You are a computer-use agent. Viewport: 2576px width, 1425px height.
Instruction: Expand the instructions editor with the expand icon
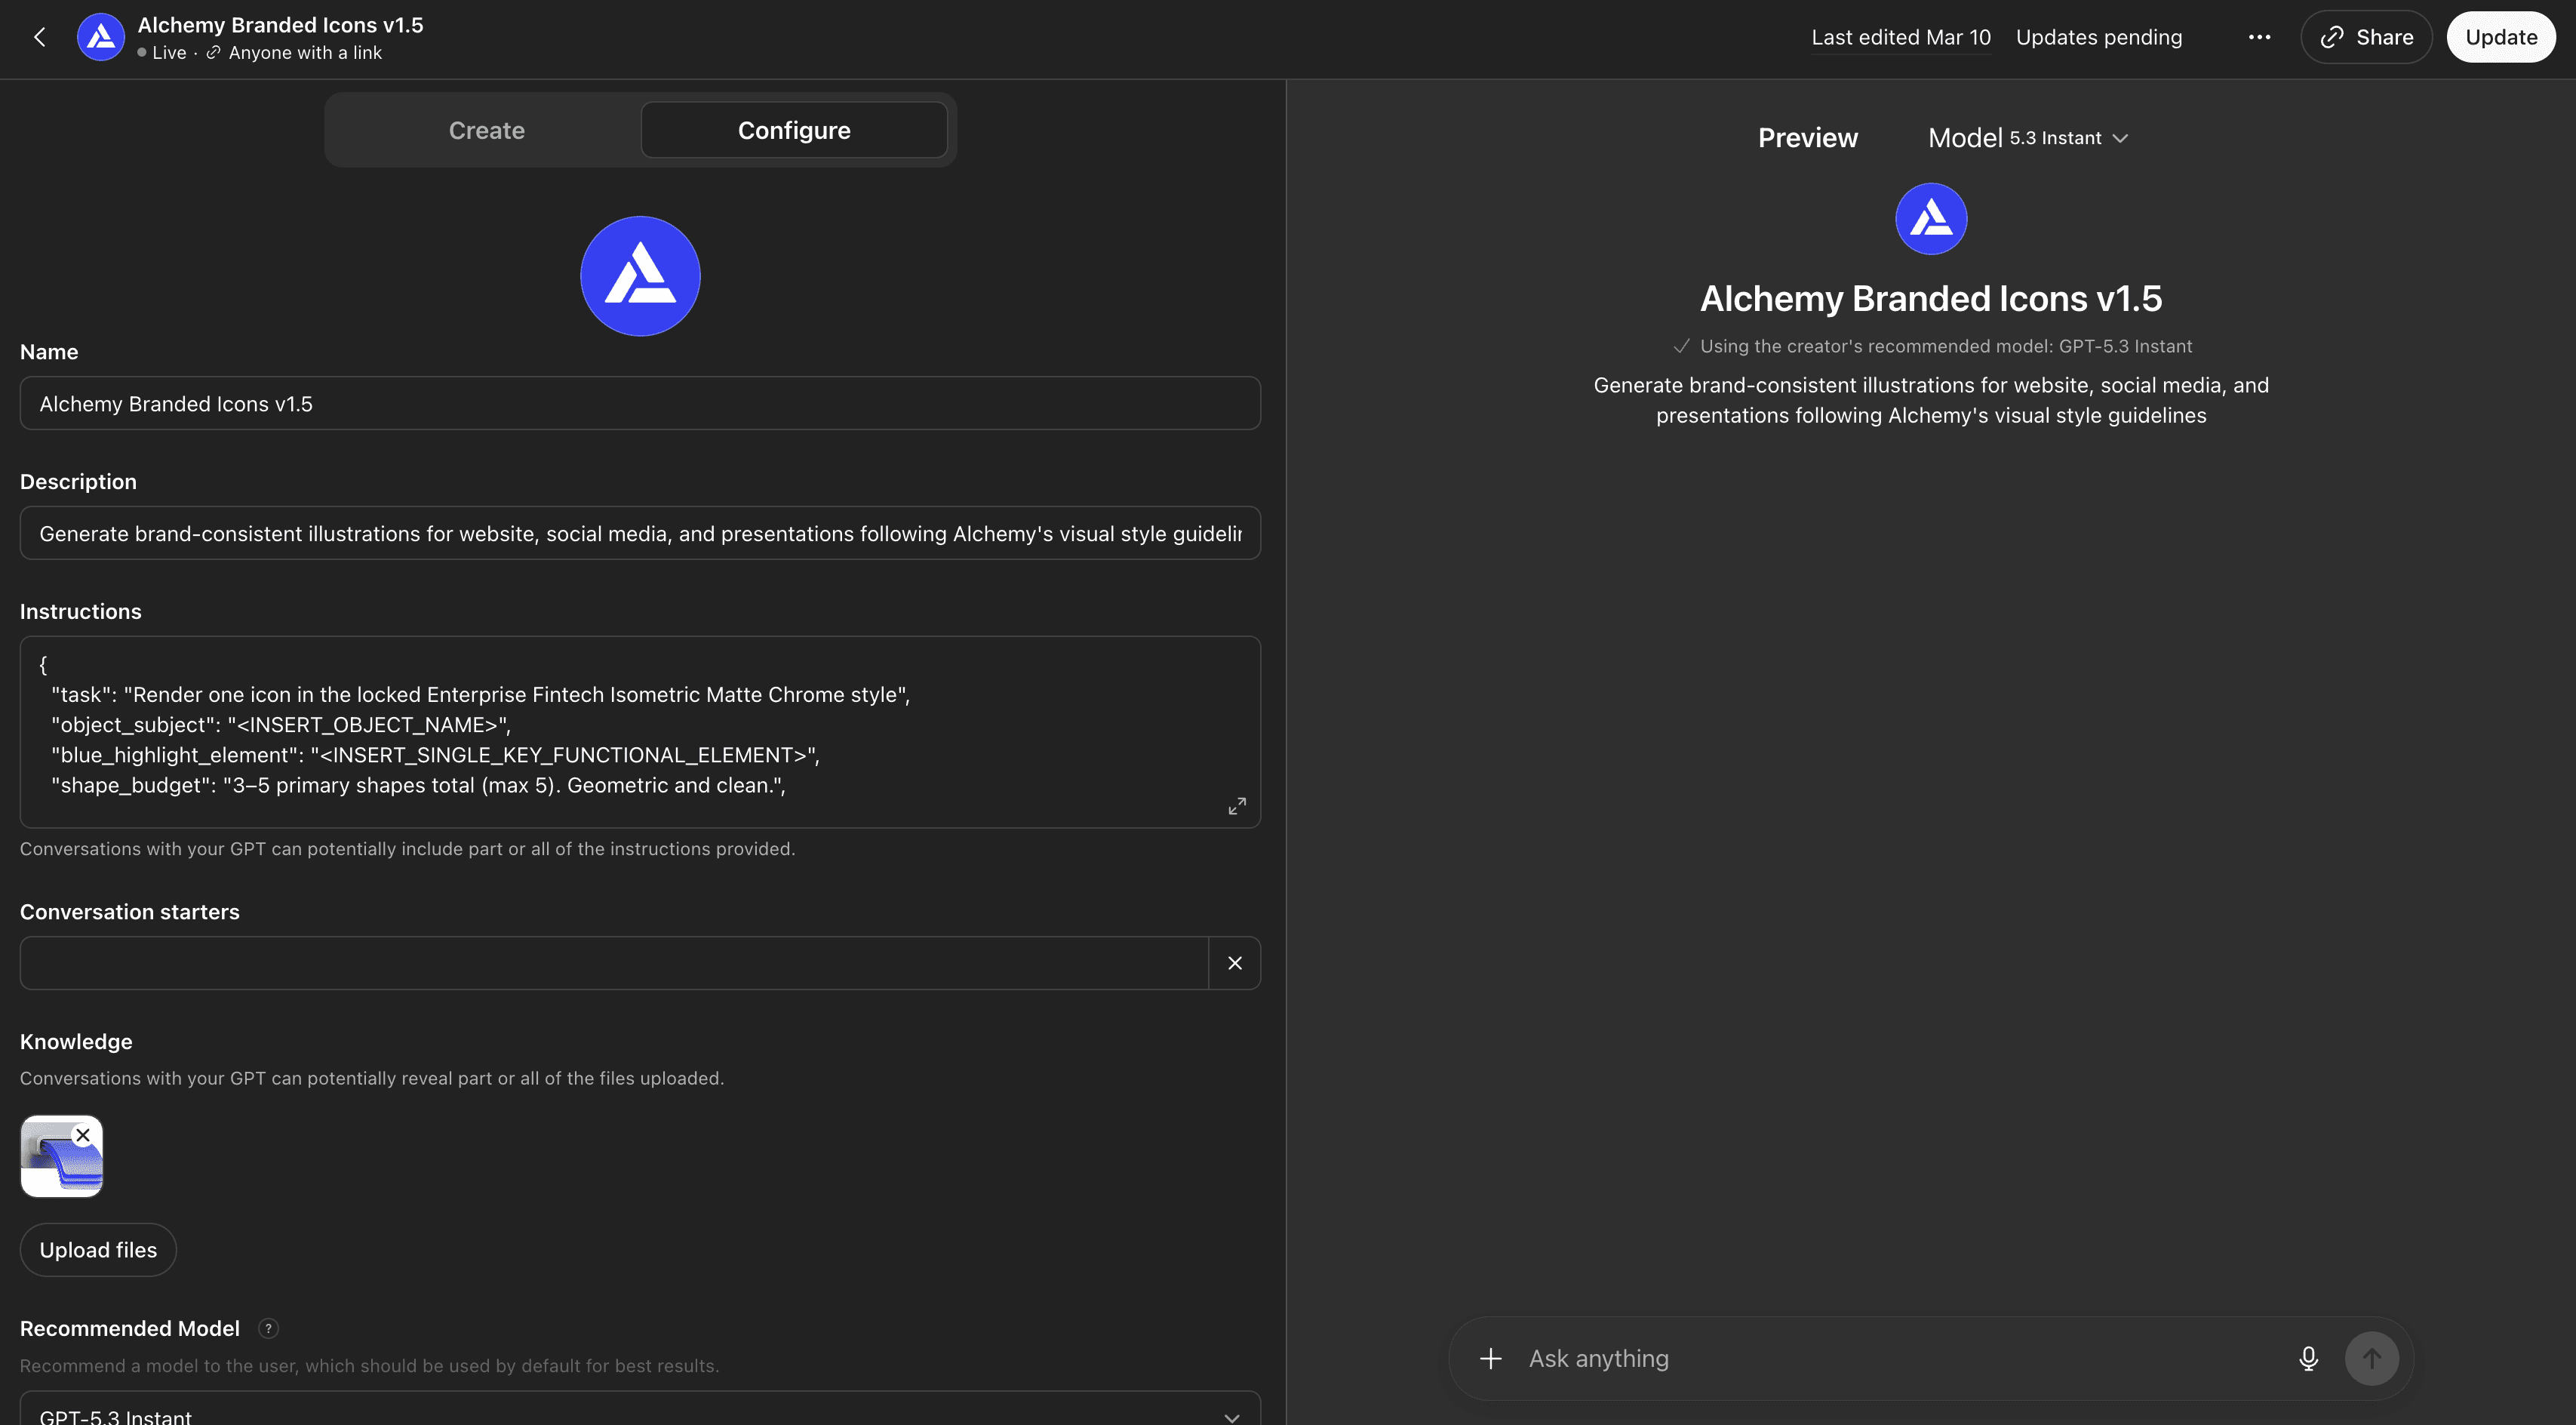[x=1237, y=806]
